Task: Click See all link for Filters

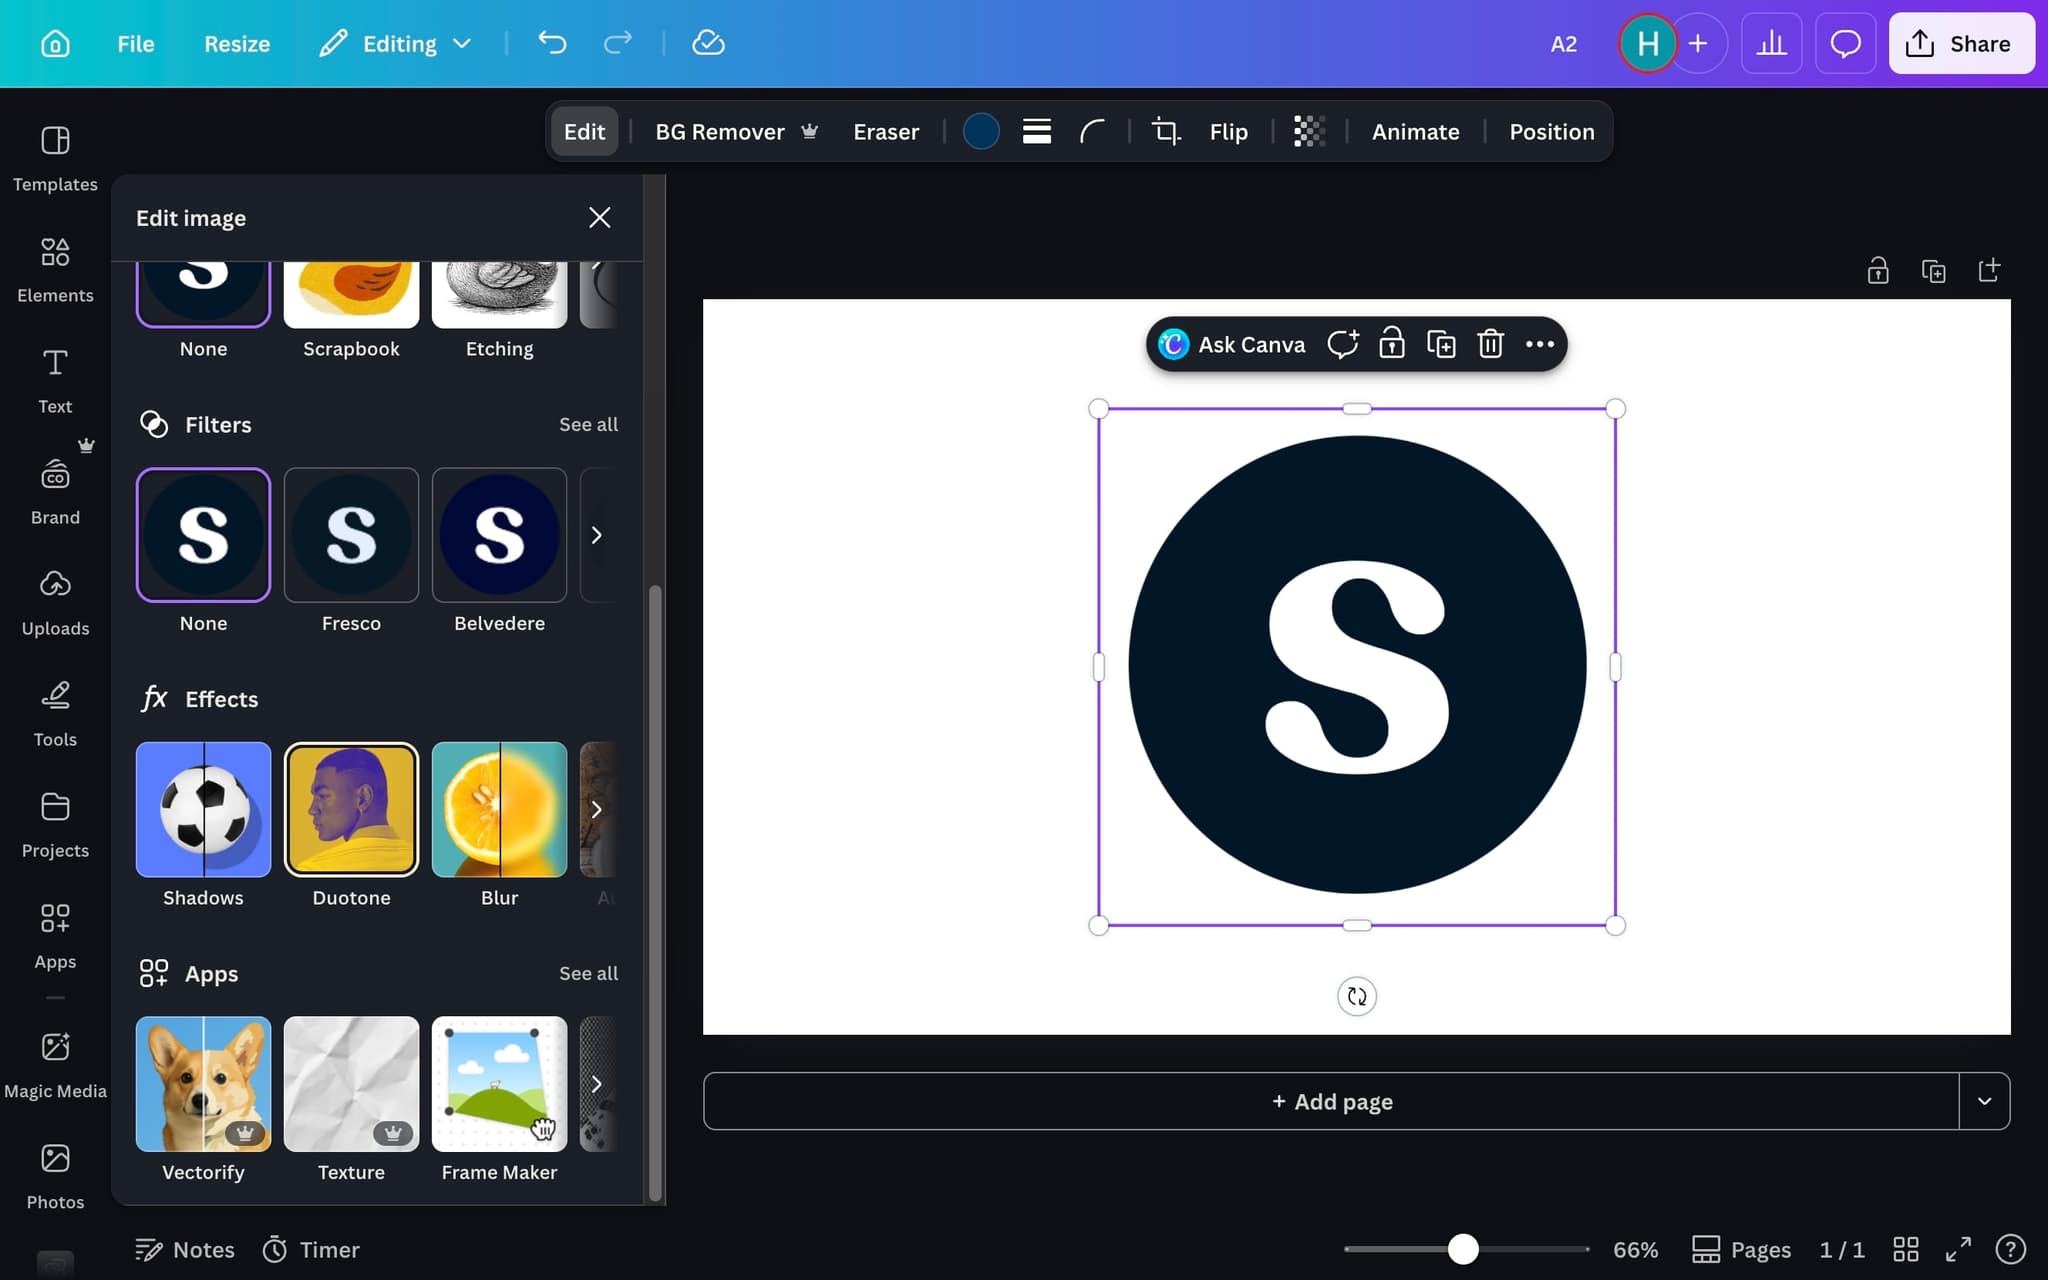Action: click(588, 424)
